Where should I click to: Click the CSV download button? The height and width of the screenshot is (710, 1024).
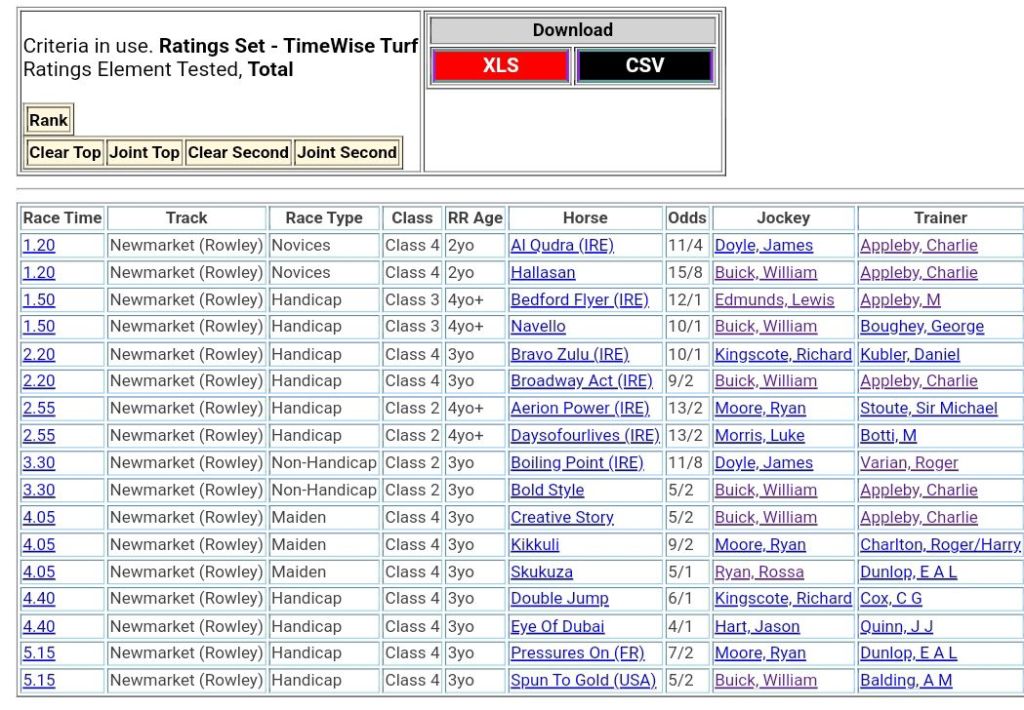coord(644,66)
